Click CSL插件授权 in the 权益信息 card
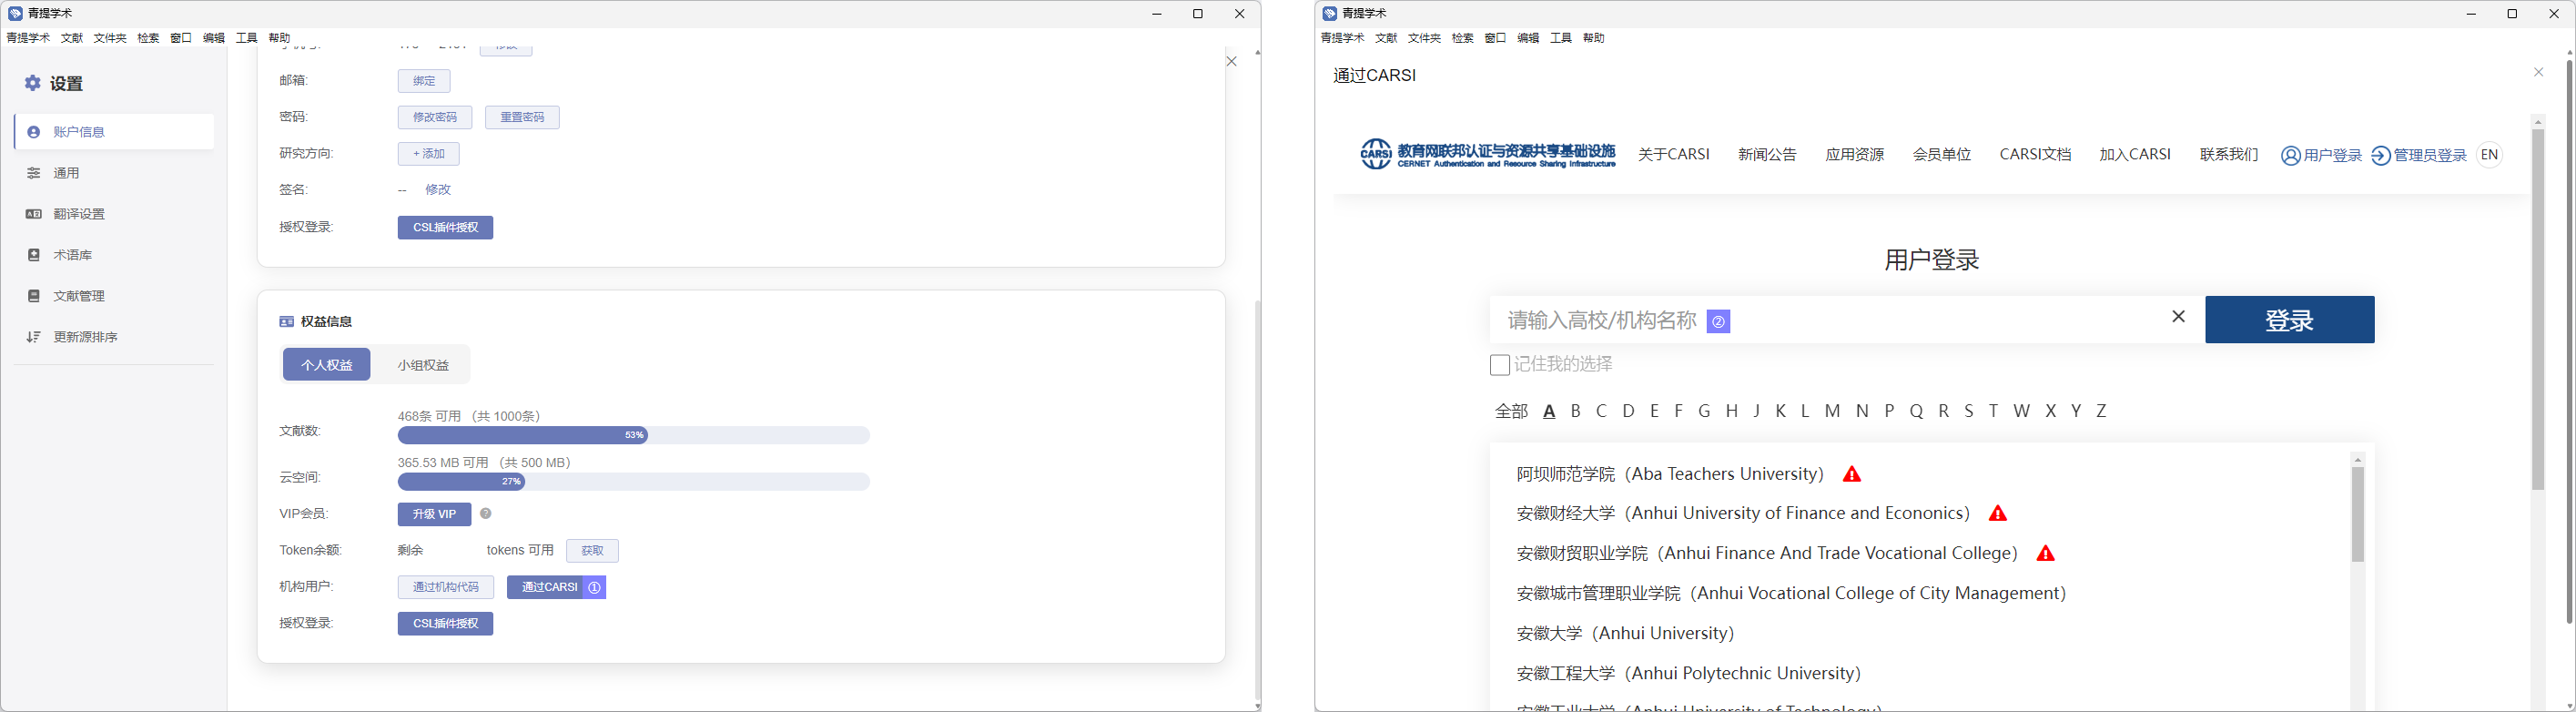 (446, 624)
